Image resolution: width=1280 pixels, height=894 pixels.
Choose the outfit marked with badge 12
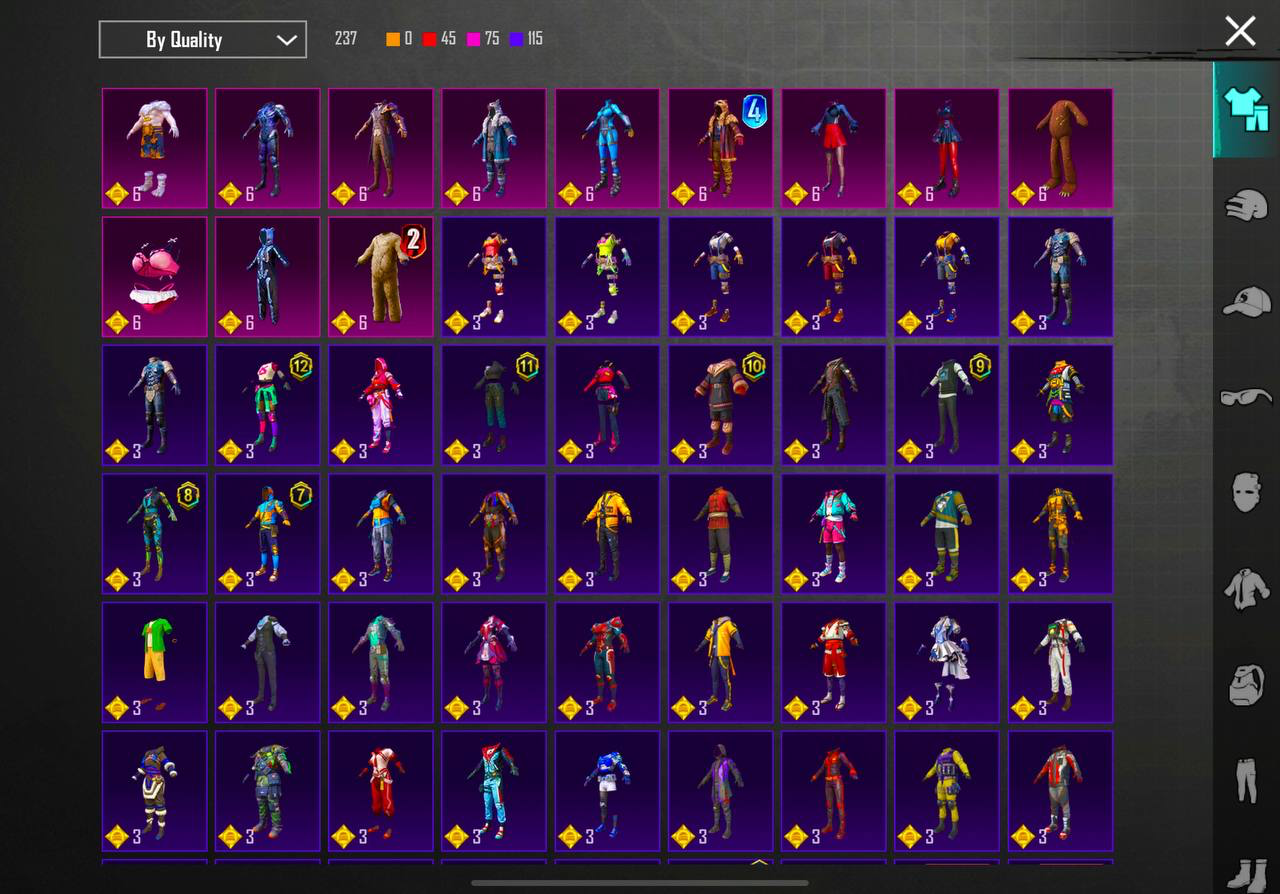[x=268, y=405]
